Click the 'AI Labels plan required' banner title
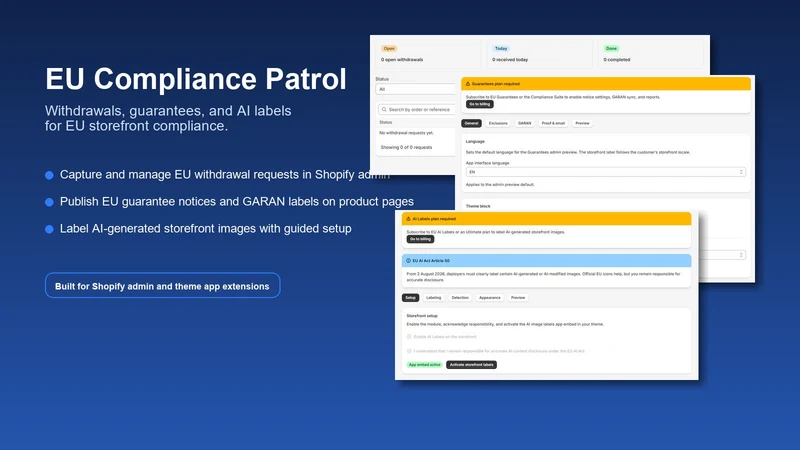 pyautogui.click(x=434, y=219)
